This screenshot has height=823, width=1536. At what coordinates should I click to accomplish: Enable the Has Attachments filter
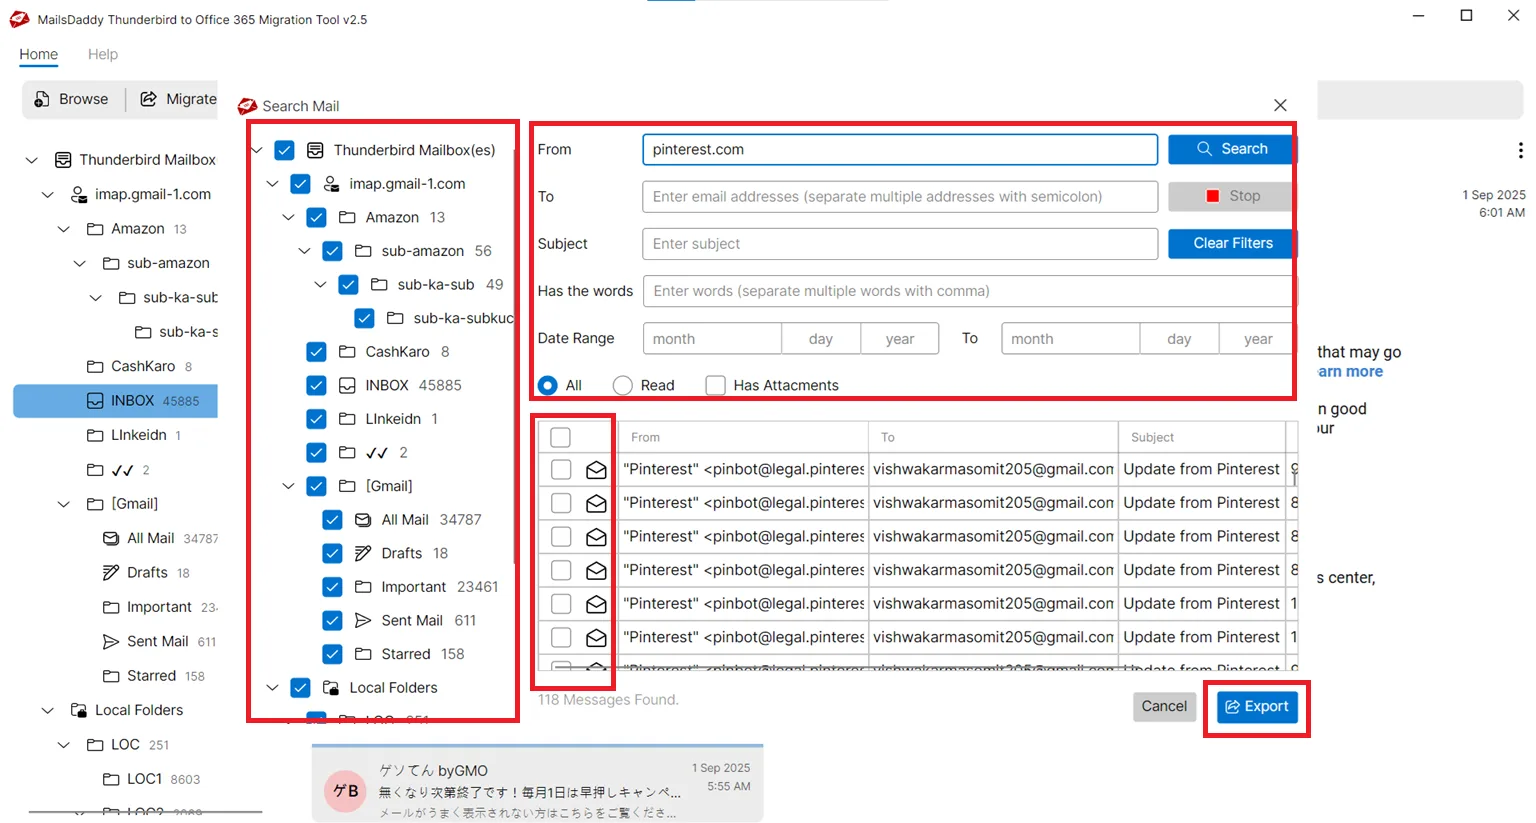click(x=715, y=385)
